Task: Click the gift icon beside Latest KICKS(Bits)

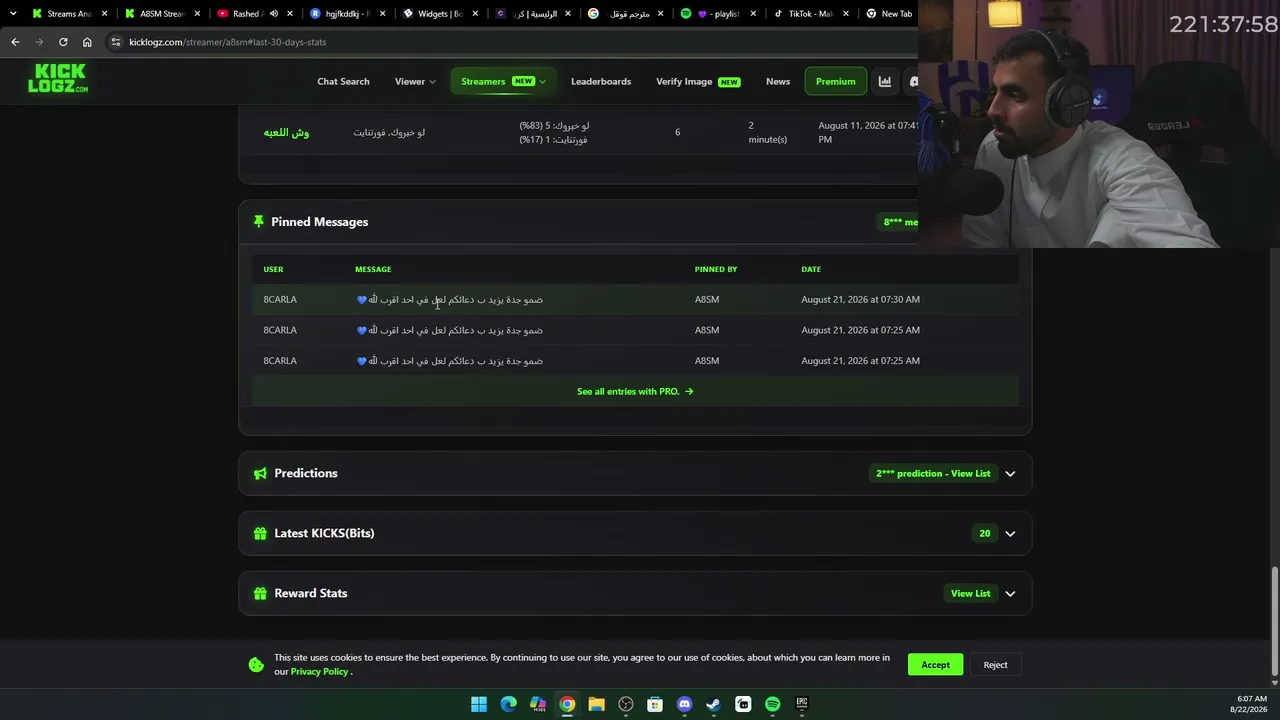Action: coord(260,533)
